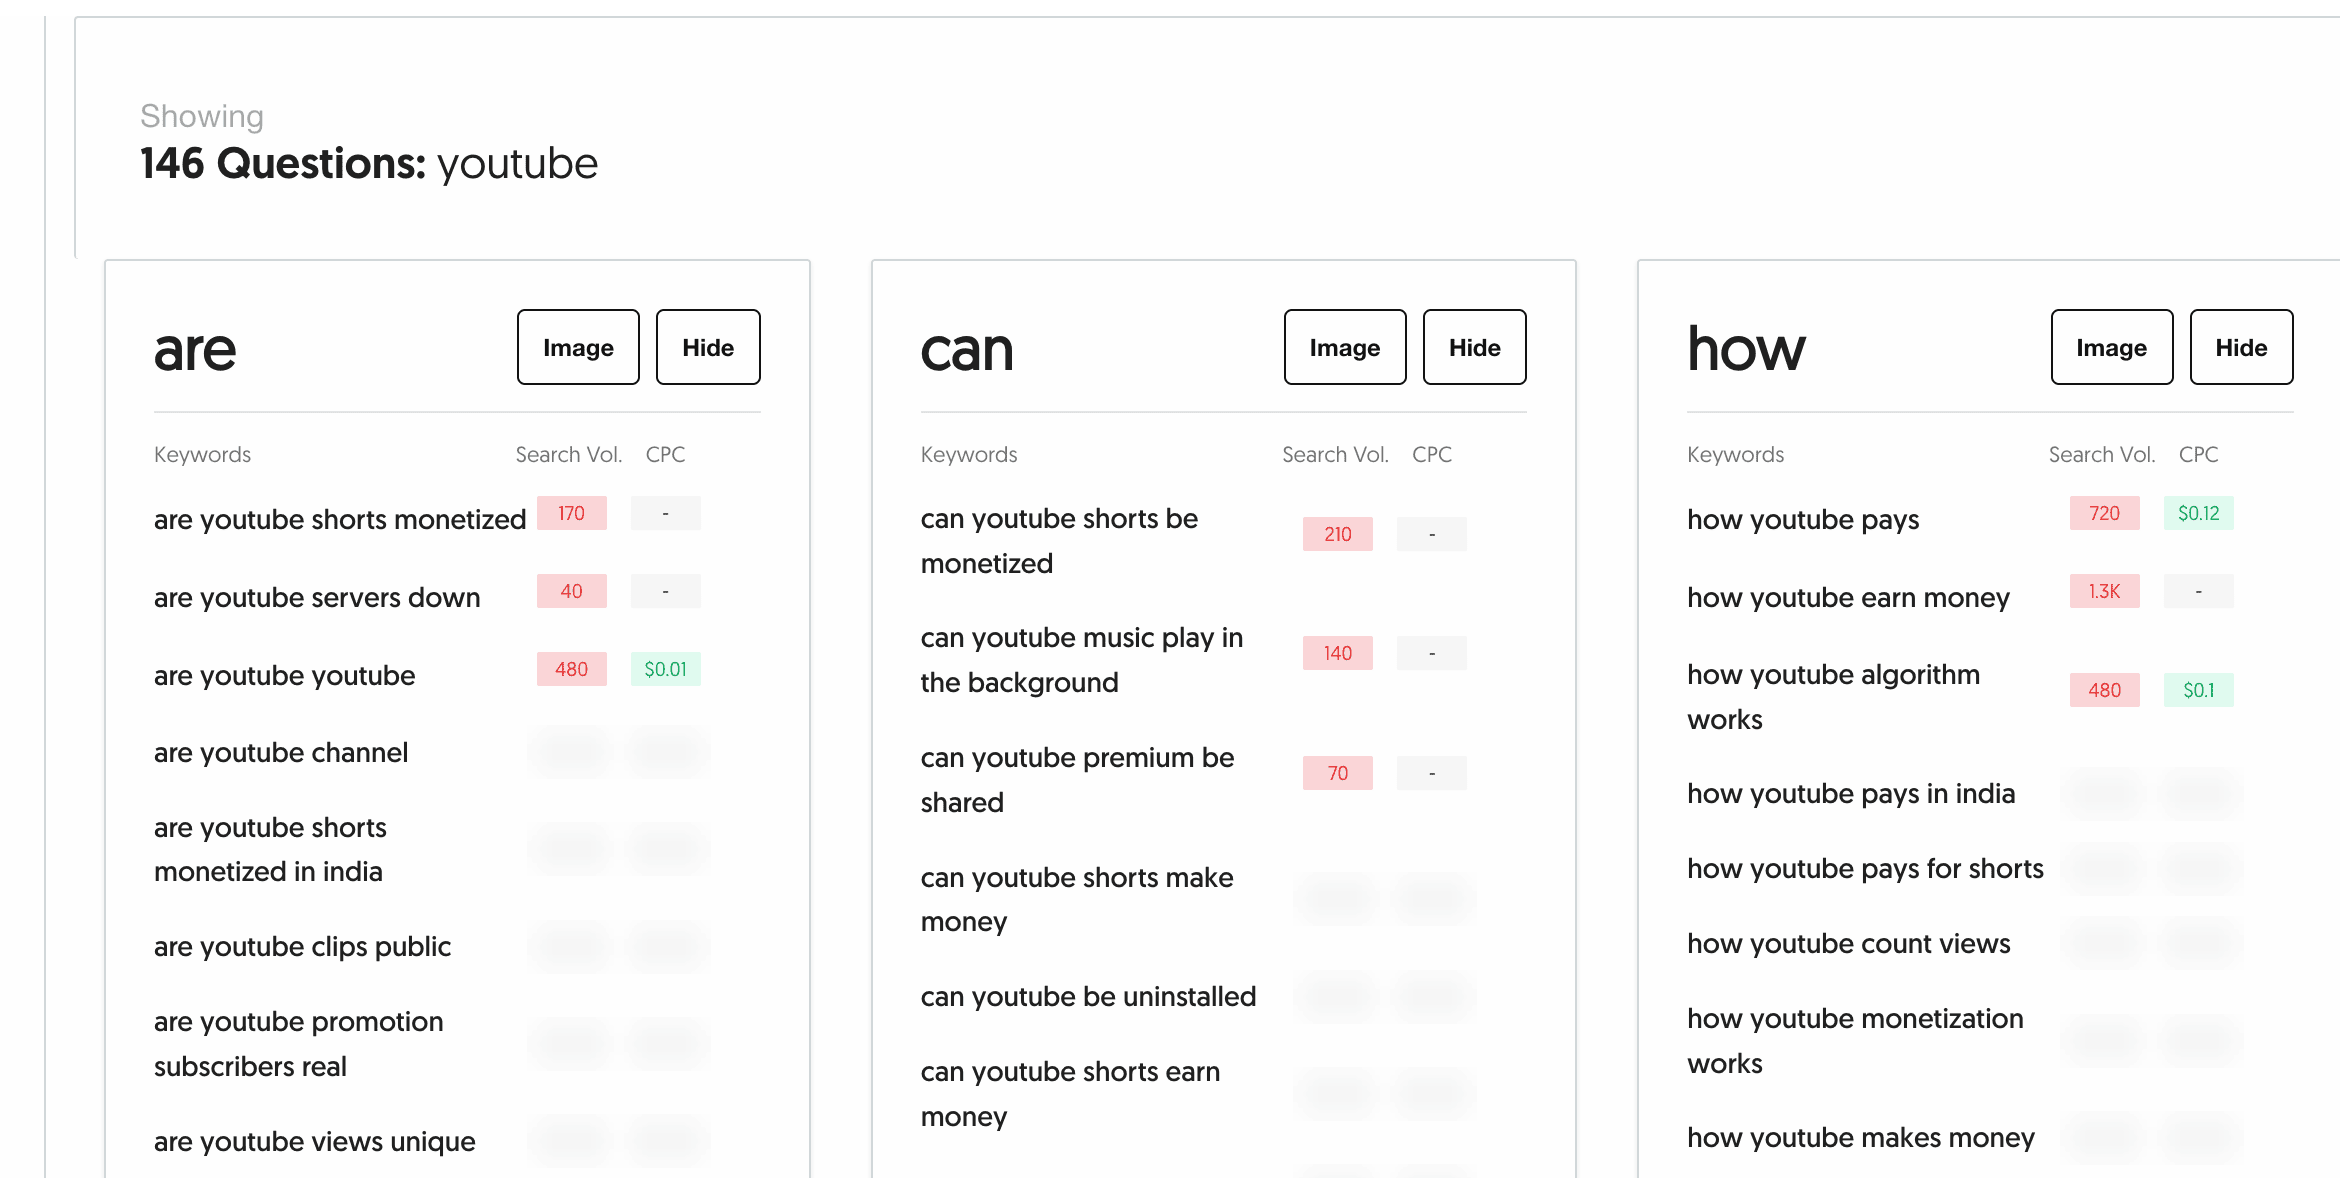Open keyword 'how youtube earn money'
Viewport: 2340px width, 1178px height.
click(1848, 597)
